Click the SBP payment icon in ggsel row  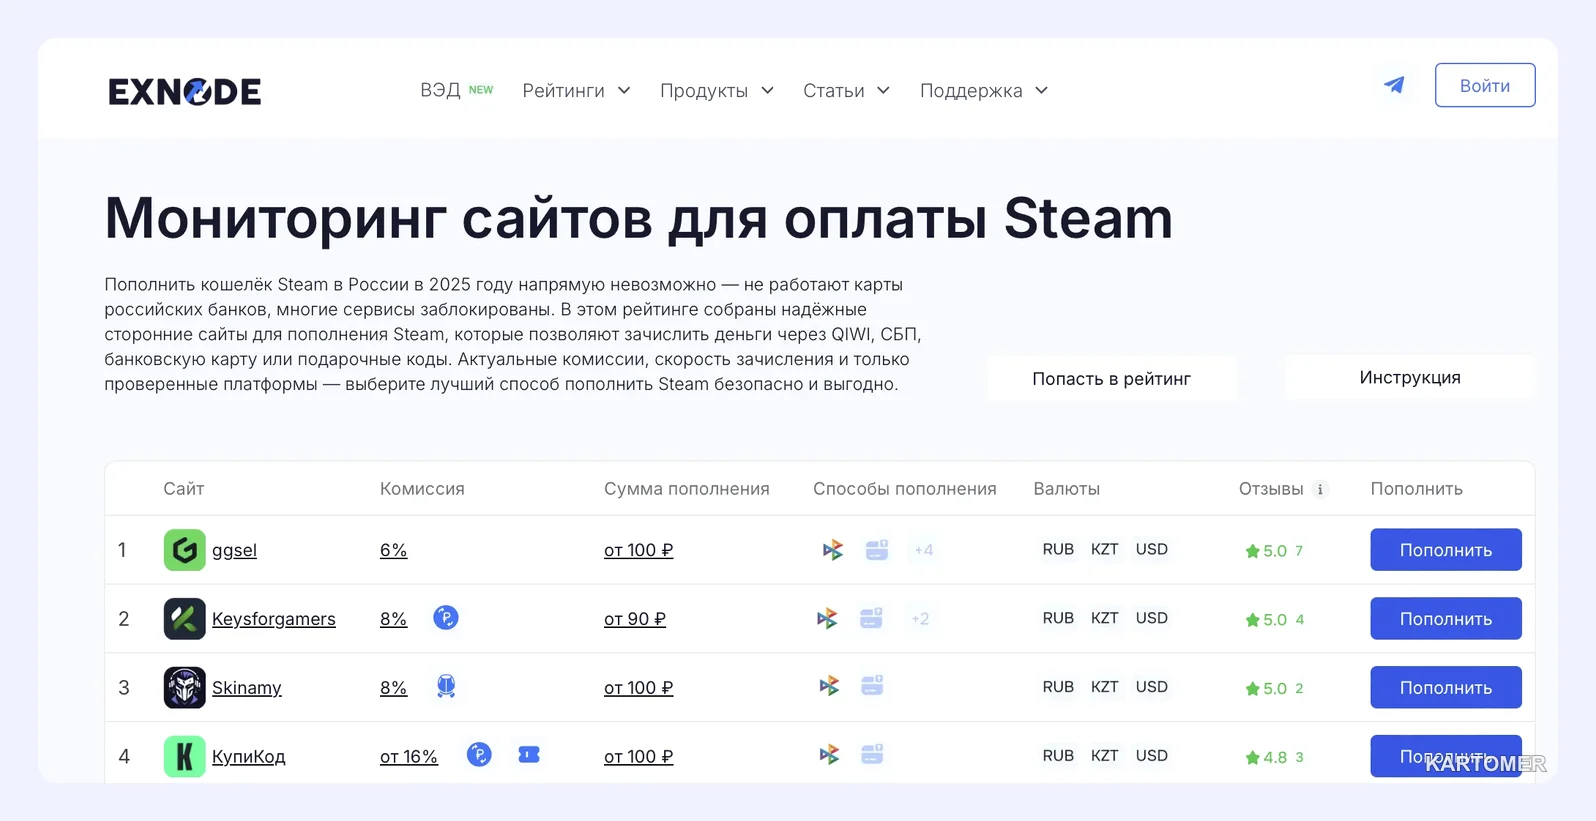click(832, 550)
